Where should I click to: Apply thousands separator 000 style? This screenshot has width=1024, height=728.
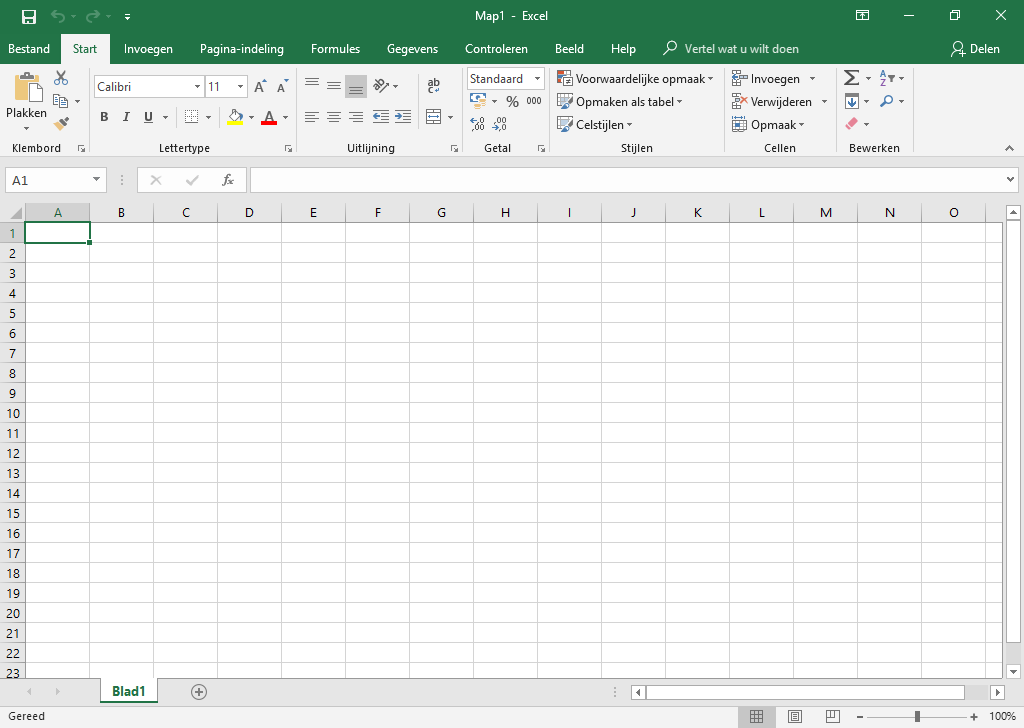(534, 101)
